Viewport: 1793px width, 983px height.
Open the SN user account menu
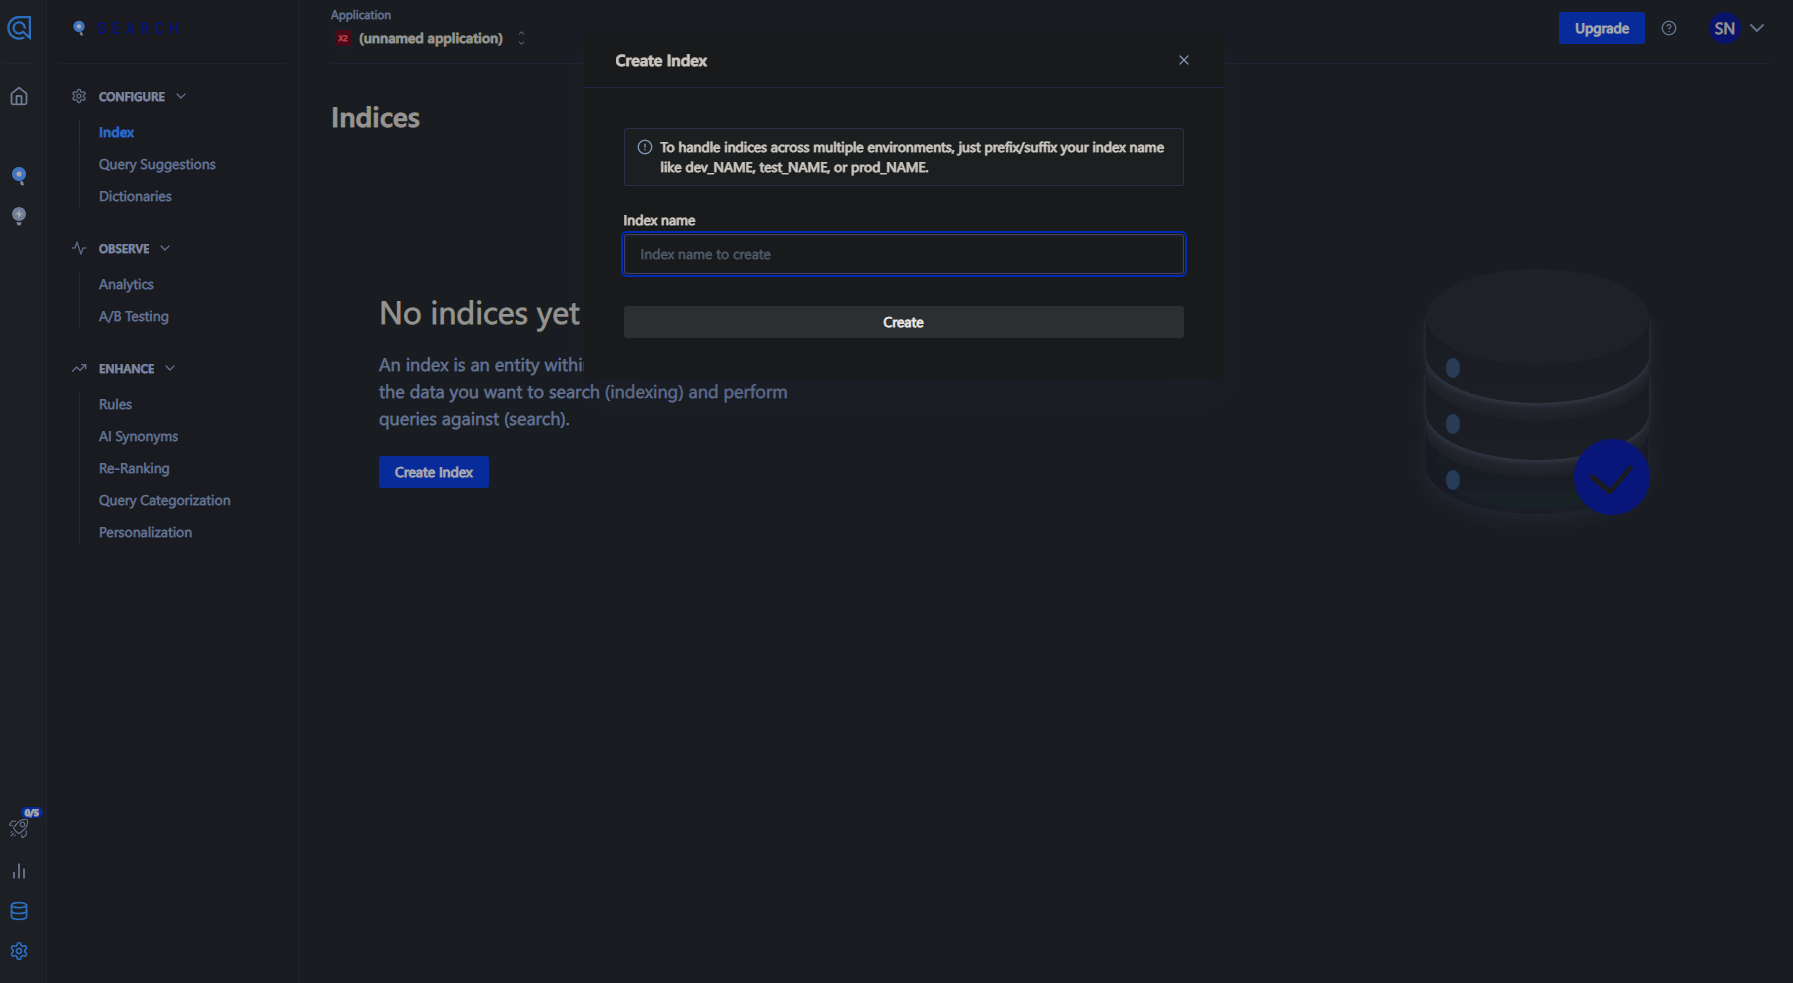pyautogui.click(x=1736, y=28)
